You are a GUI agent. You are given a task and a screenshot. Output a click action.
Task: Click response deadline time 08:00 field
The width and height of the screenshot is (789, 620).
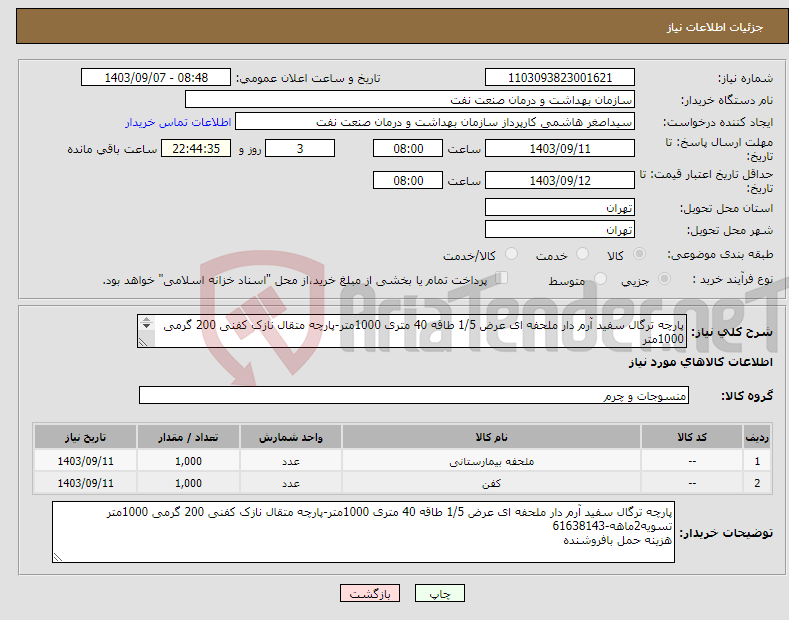click(x=408, y=148)
